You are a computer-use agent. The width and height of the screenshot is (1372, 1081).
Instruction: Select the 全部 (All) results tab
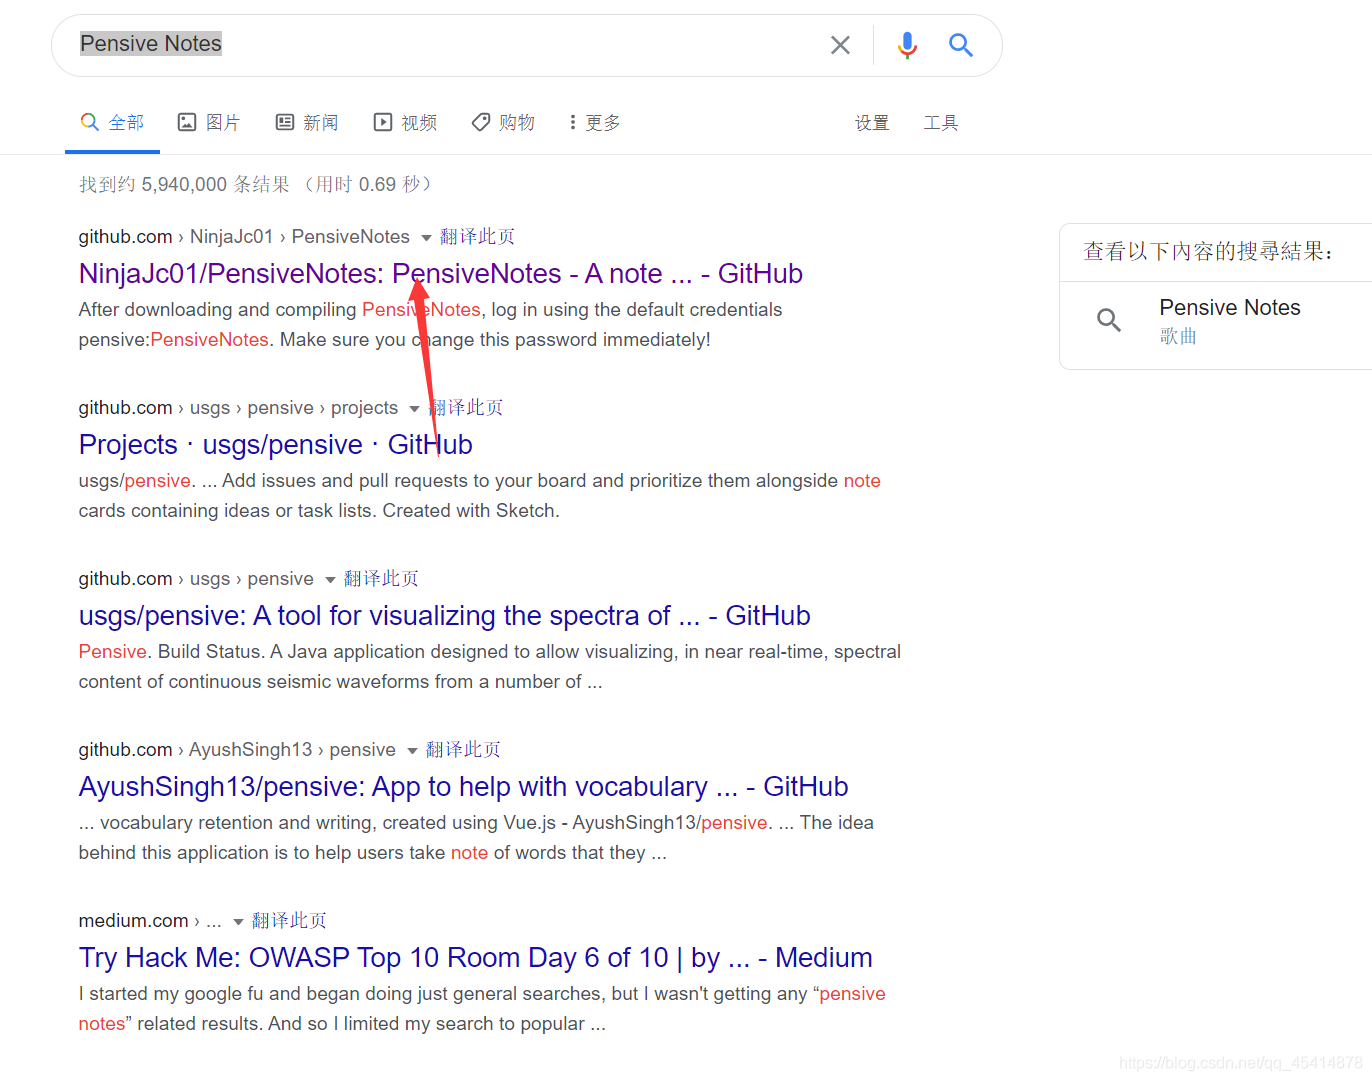click(112, 123)
